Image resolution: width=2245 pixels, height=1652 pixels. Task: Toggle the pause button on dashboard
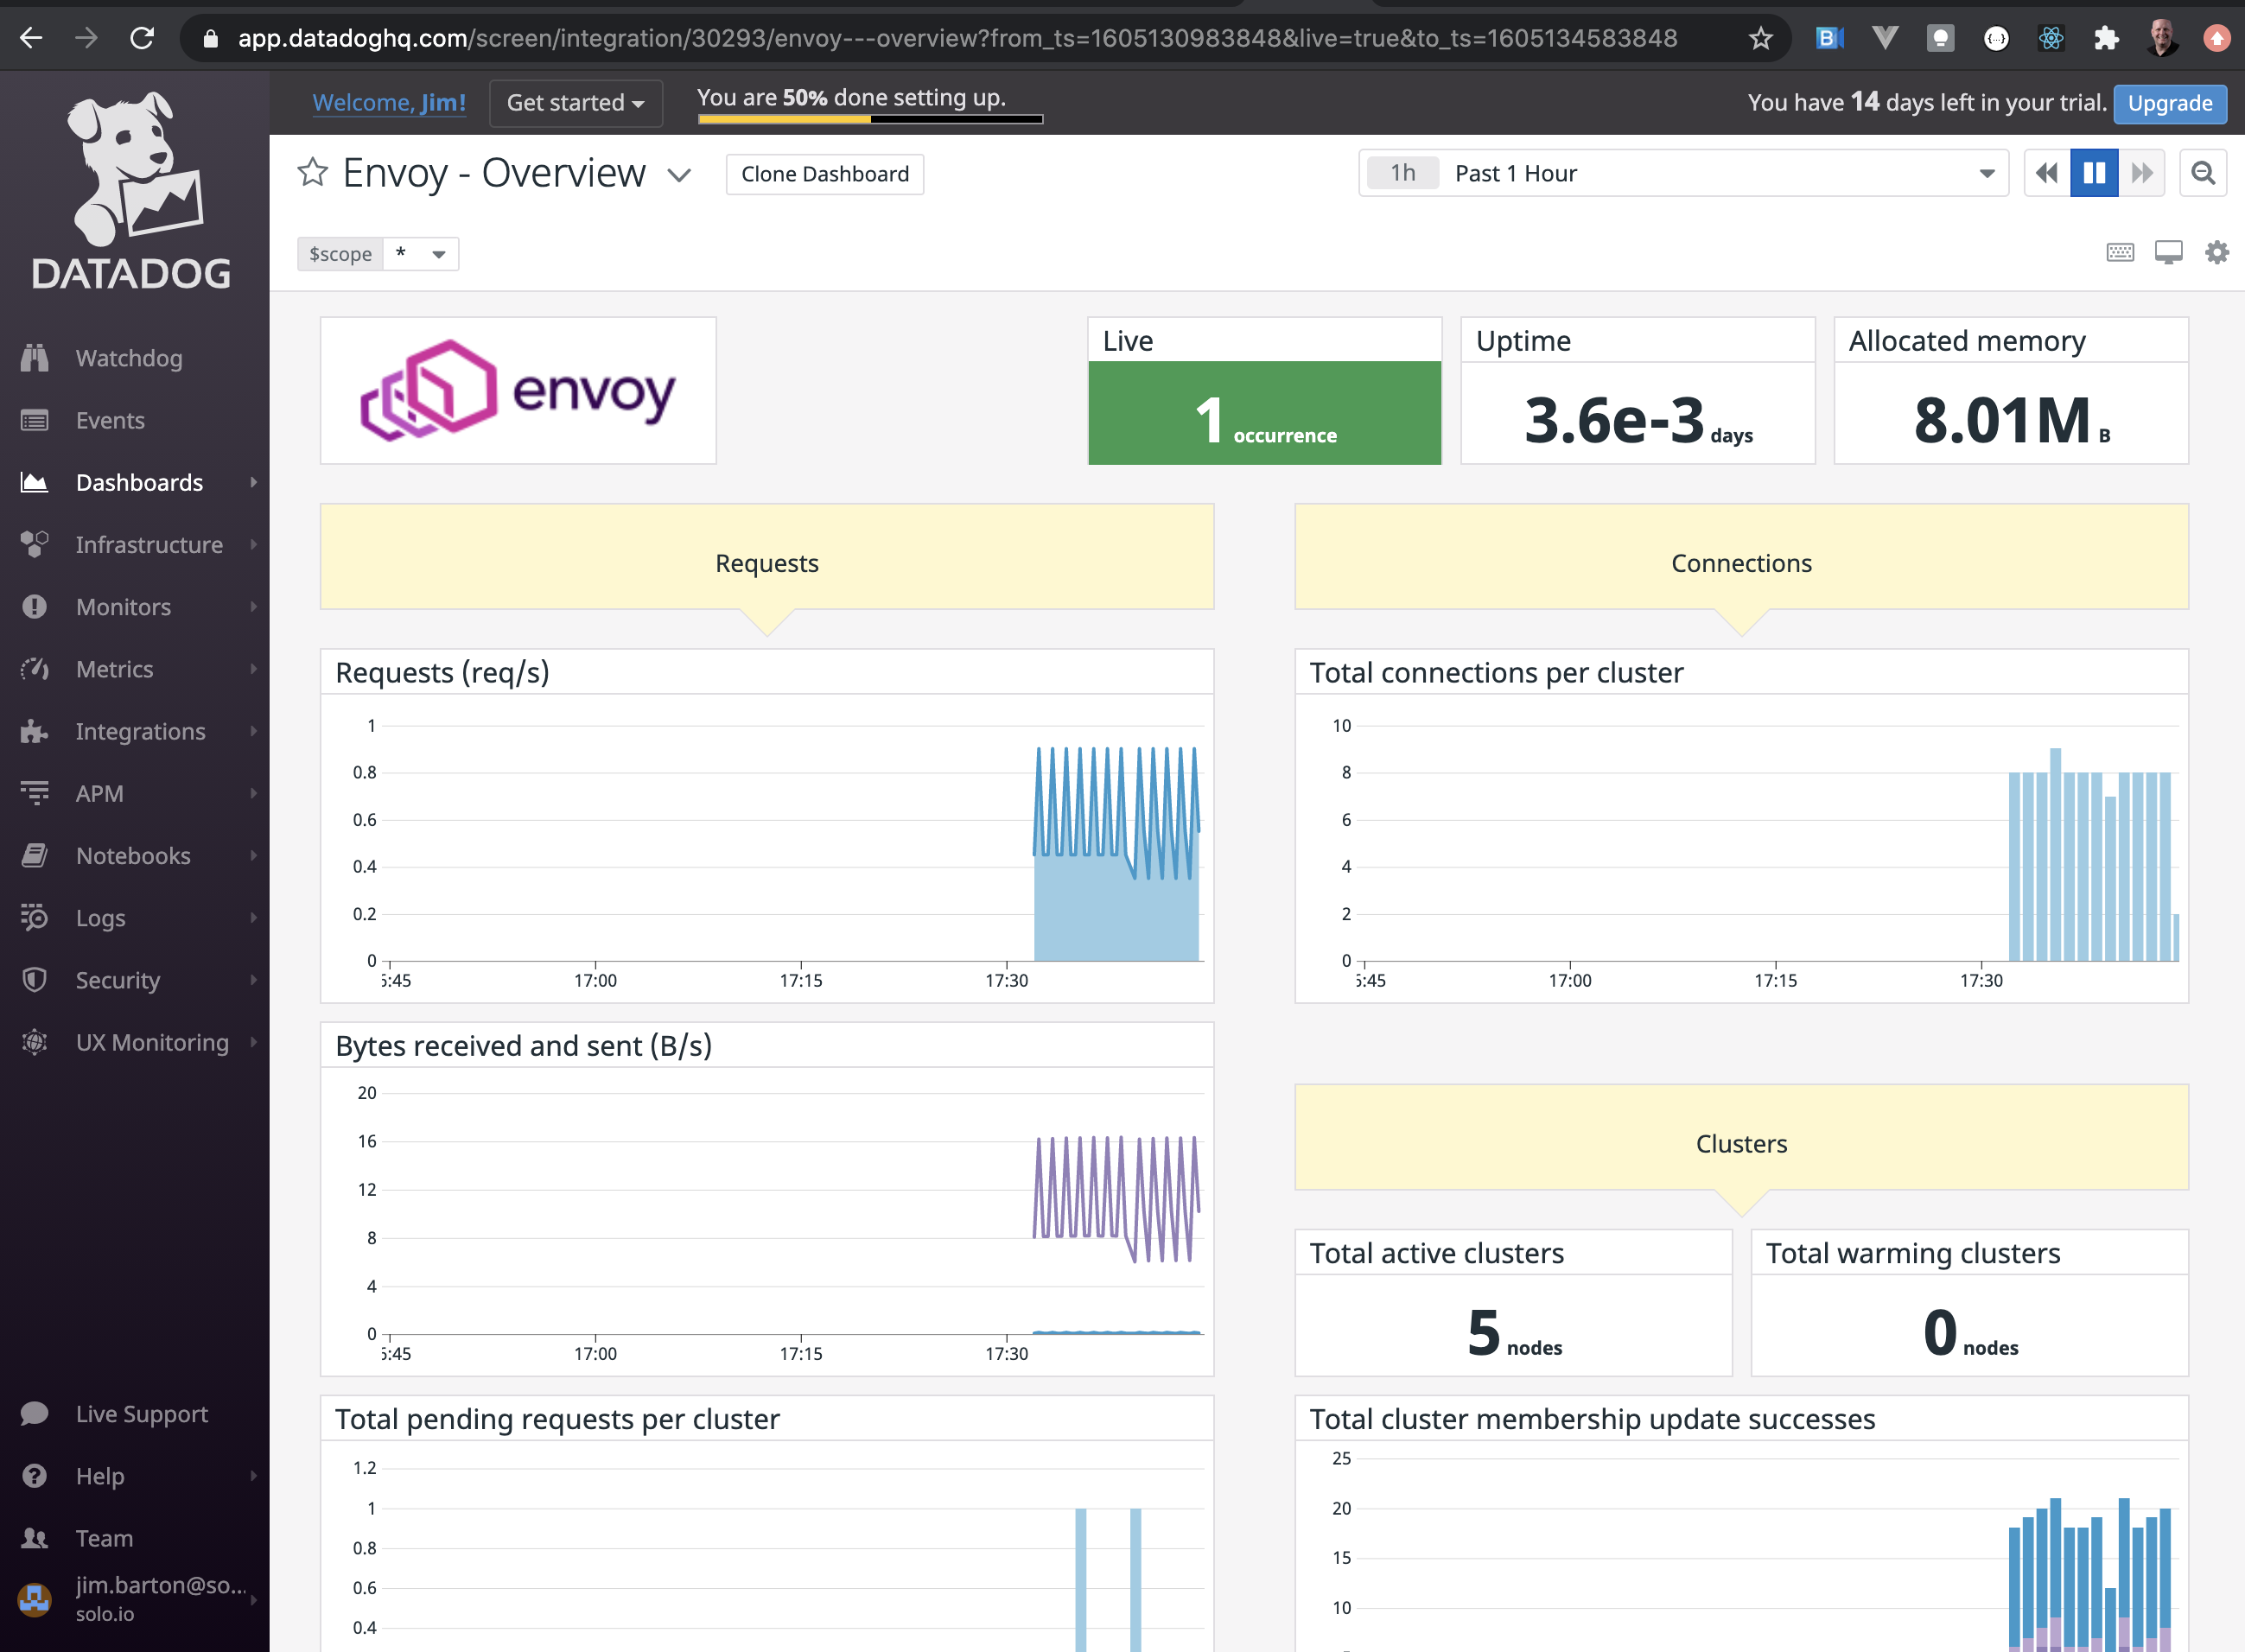2094,173
